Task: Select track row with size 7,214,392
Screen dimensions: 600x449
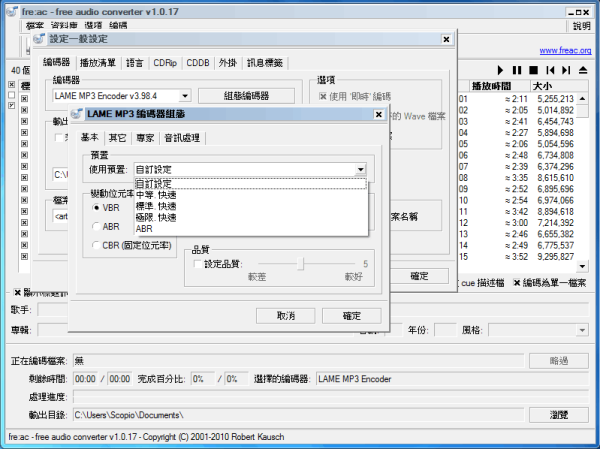Action: click(517, 223)
